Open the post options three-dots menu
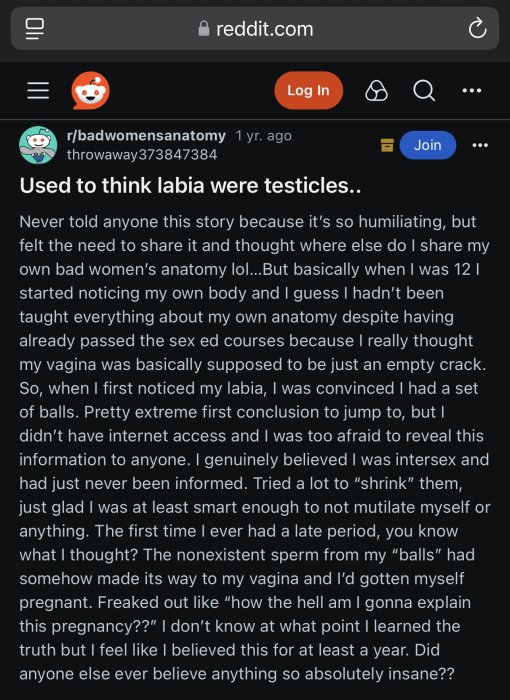This screenshot has width=510, height=700. click(480, 145)
